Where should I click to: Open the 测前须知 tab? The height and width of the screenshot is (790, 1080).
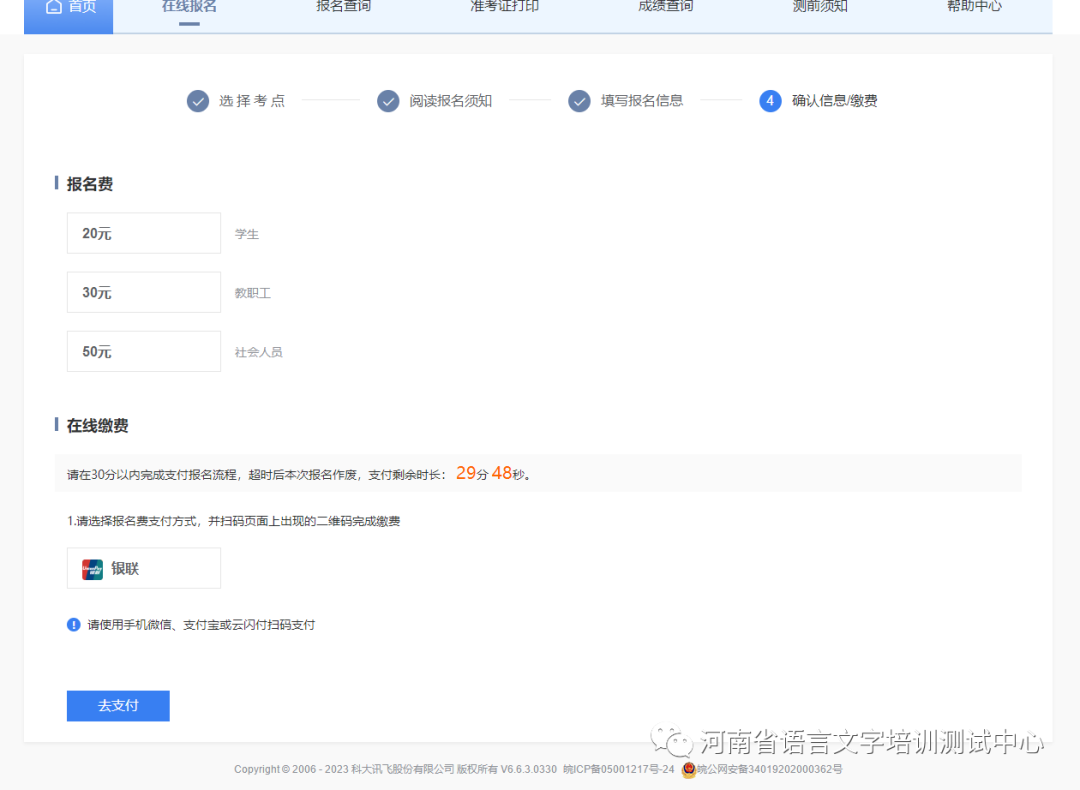point(820,7)
